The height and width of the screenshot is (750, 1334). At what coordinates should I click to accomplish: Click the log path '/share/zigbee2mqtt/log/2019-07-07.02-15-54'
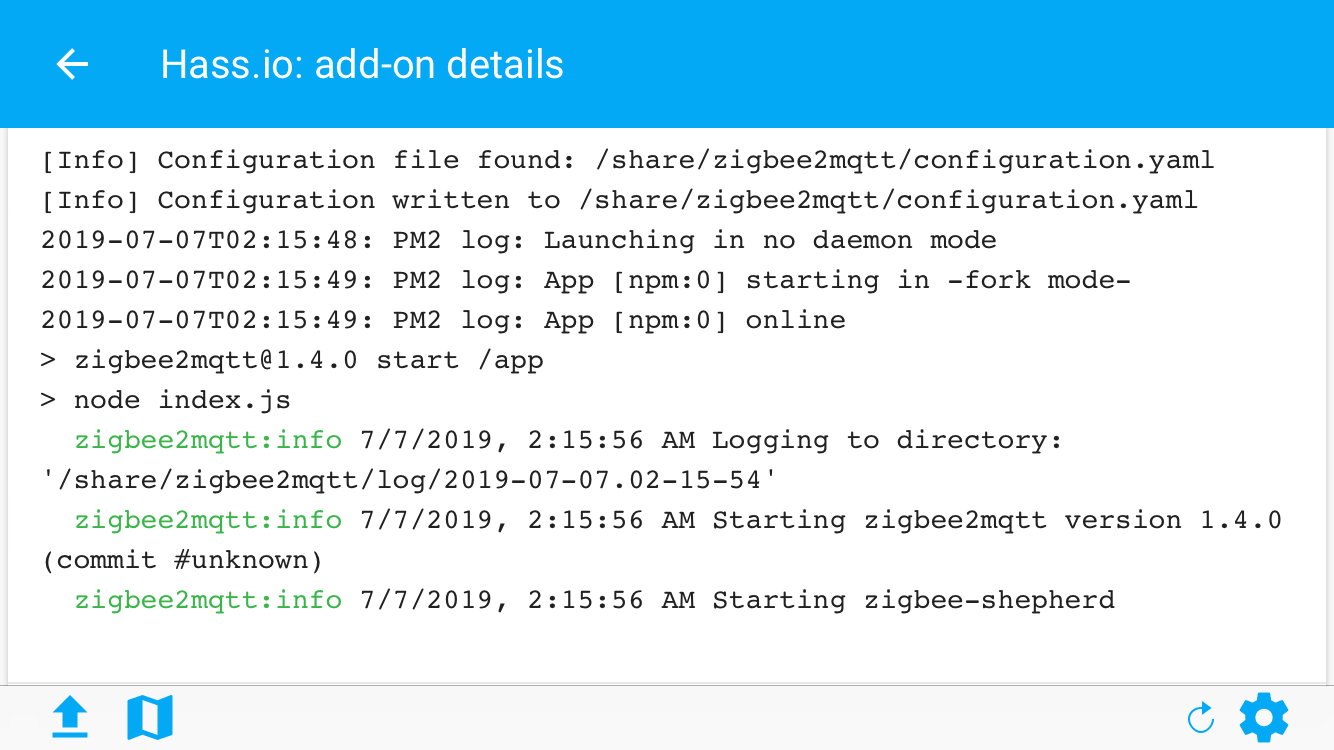(410, 480)
